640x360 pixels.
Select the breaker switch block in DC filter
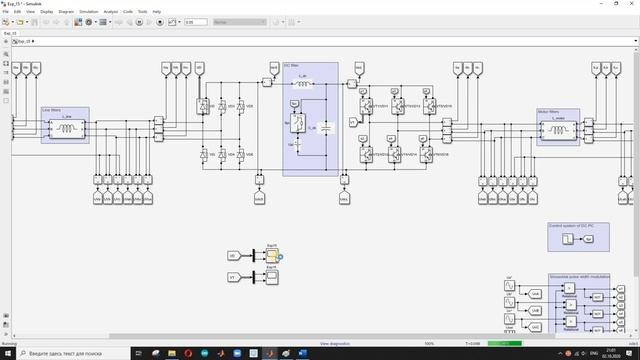(x=298, y=123)
